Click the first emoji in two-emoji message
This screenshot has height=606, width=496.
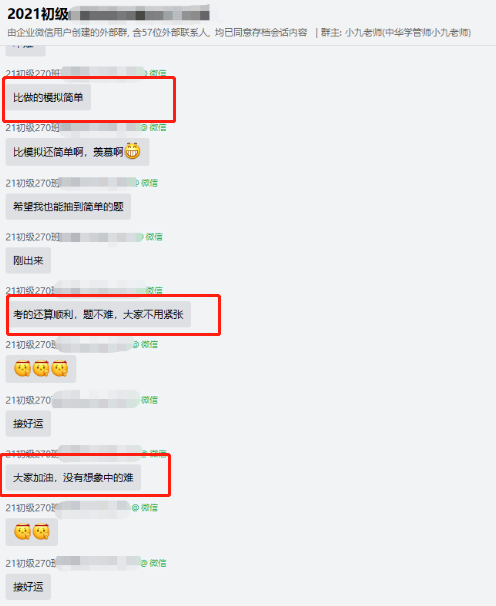tap(22, 532)
